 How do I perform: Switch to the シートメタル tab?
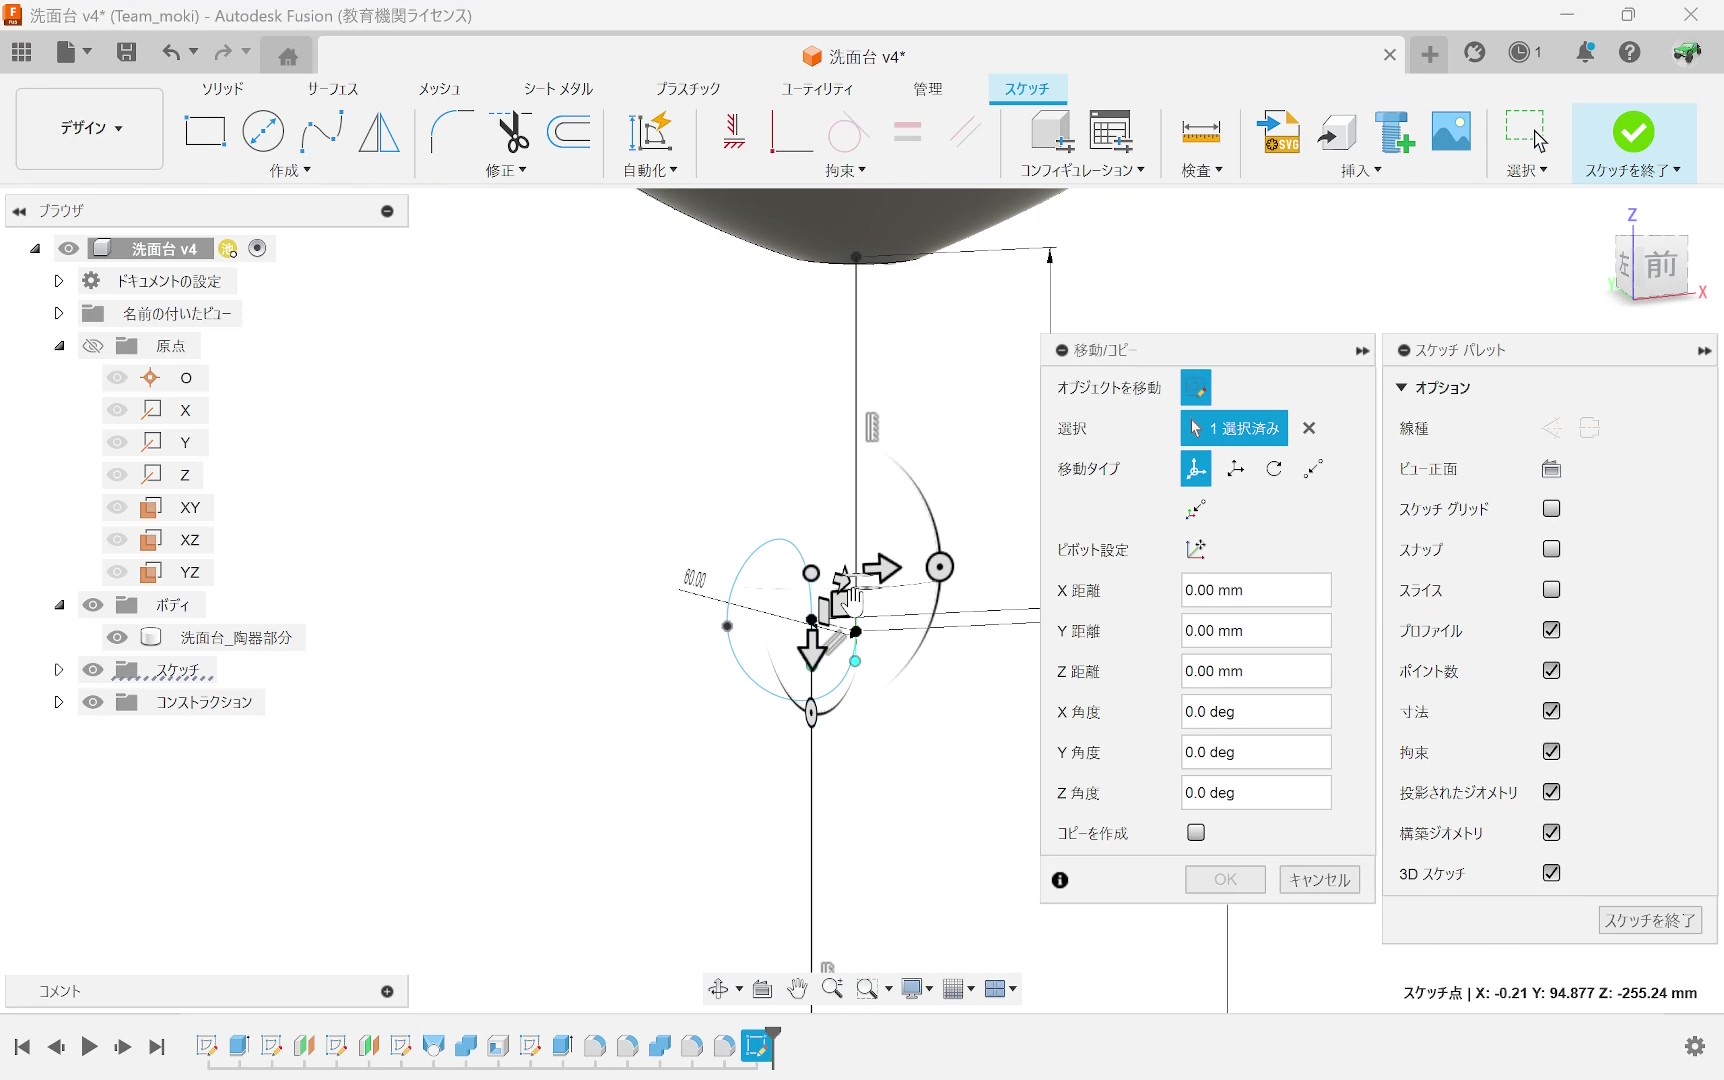coord(559,89)
